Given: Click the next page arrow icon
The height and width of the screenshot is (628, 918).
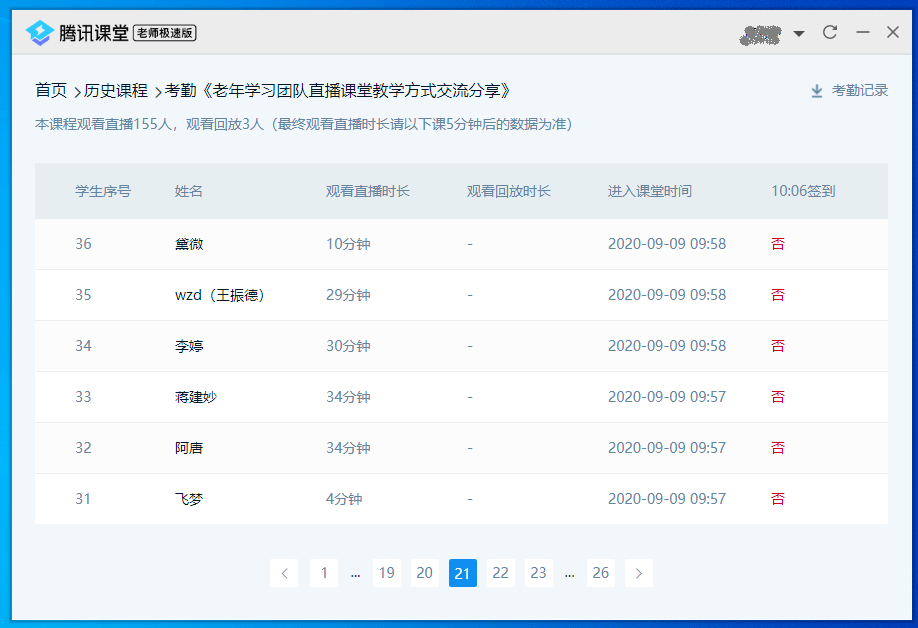Looking at the screenshot, I should pos(639,572).
